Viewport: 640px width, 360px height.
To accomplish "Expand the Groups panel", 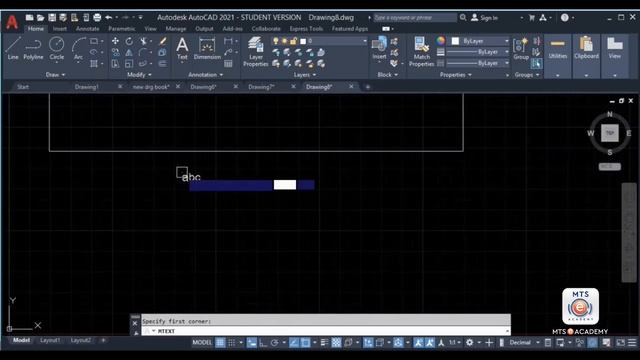I will [527, 75].
